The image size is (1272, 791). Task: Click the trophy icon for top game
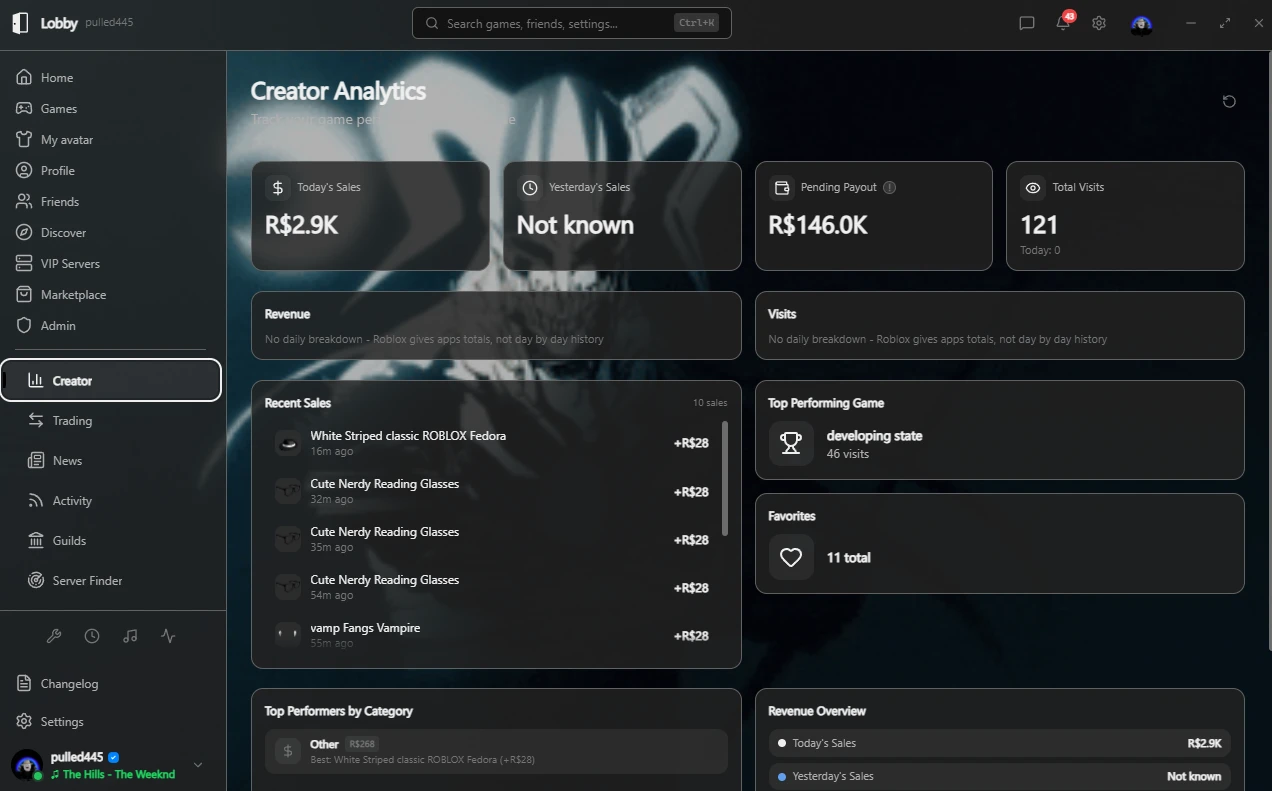(x=791, y=443)
